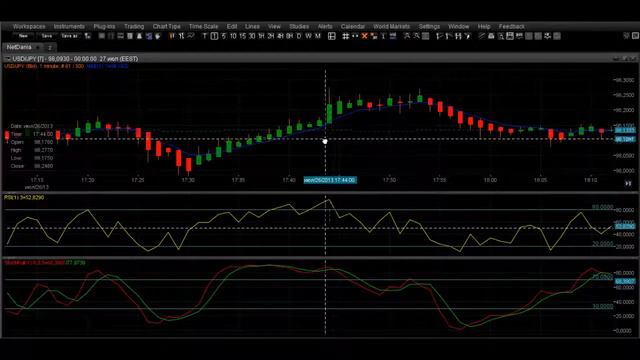Click the top-right window tile icon

pos(636,36)
